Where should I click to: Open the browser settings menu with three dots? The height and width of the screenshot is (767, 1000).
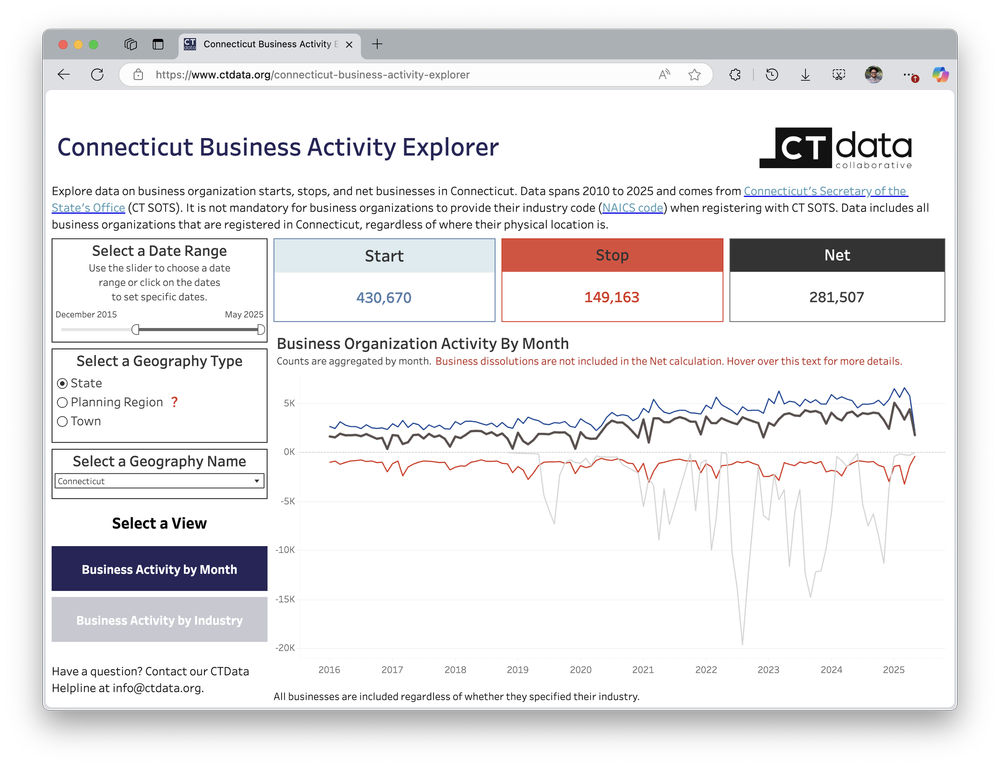point(910,74)
